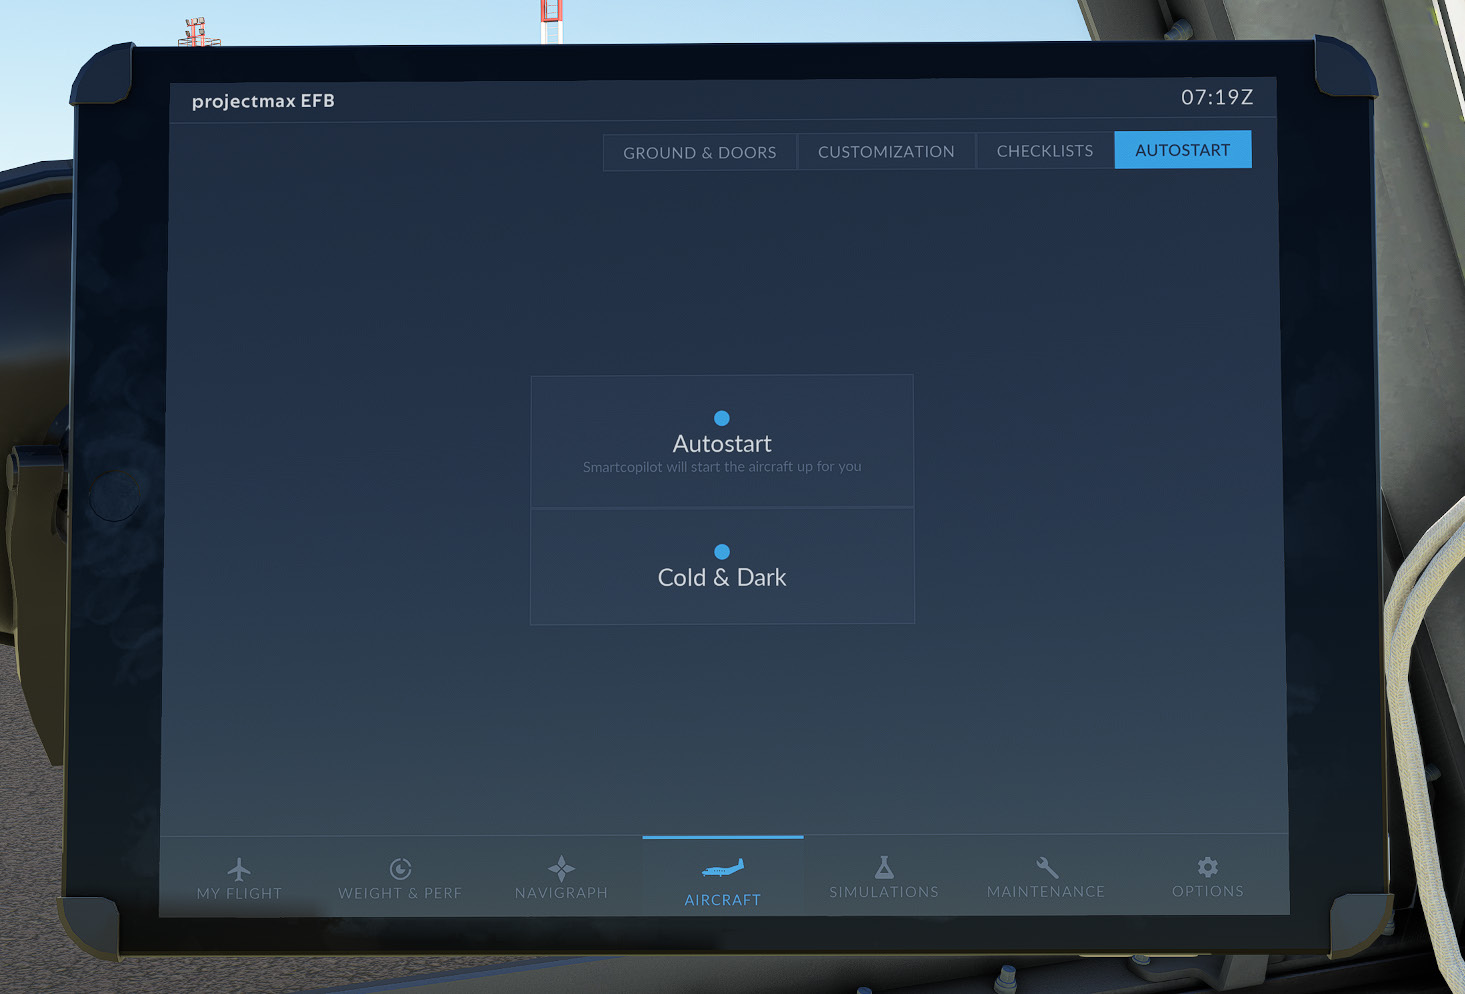Screen dimensions: 1465x994
Task: Open Weight & Perf gauge icon
Action: (400, 868)
